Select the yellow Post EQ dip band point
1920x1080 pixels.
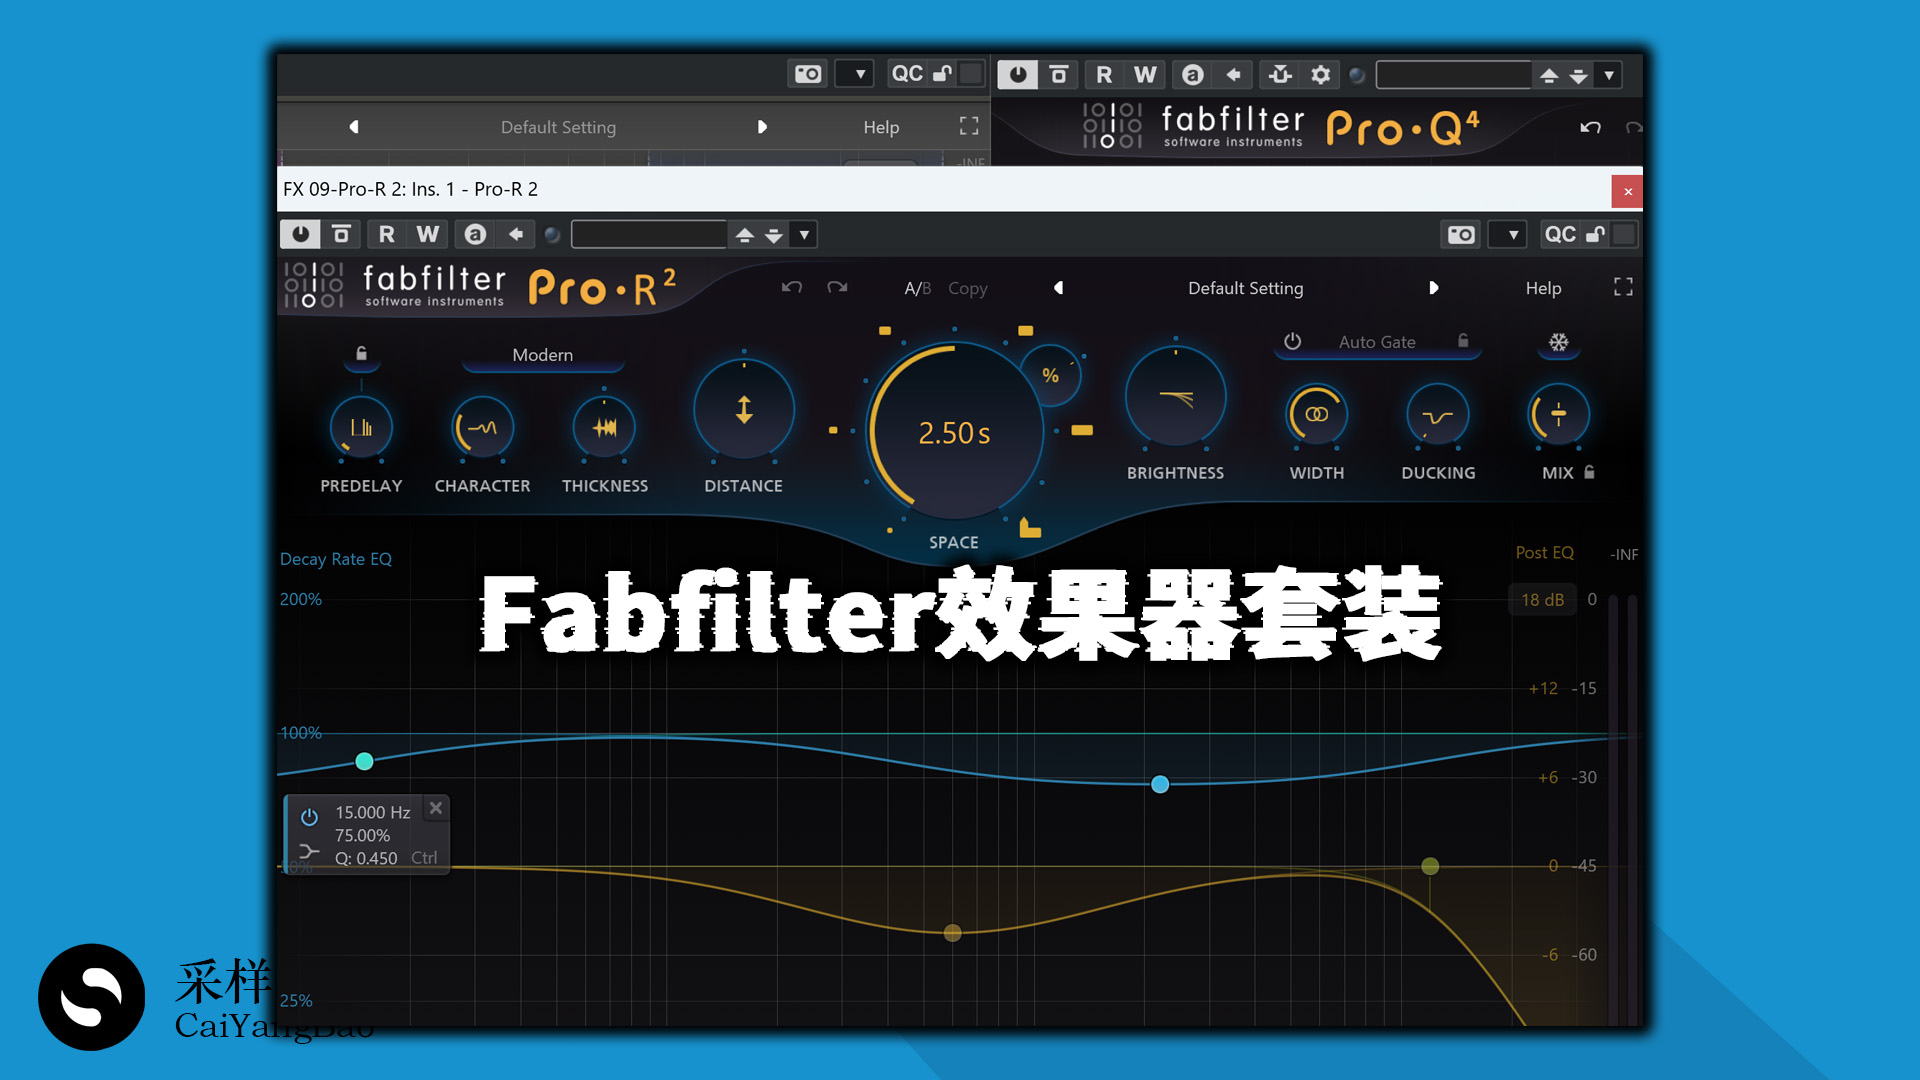(x=952, y=933)
